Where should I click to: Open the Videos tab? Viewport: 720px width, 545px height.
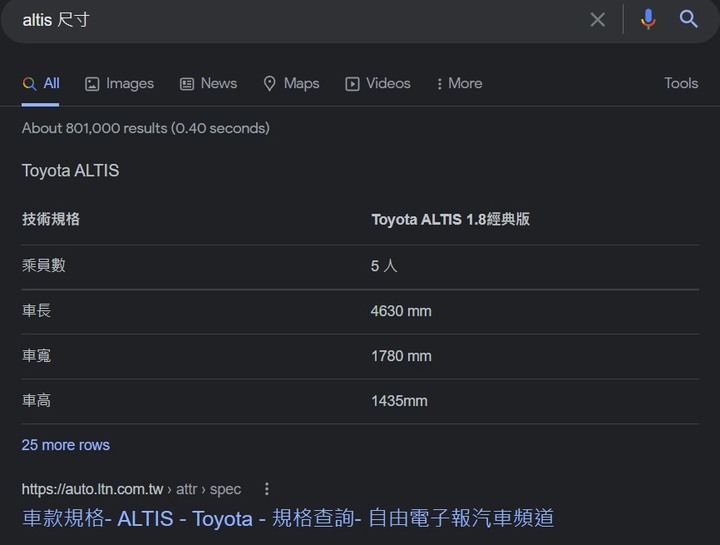click(x=377, y=84)
